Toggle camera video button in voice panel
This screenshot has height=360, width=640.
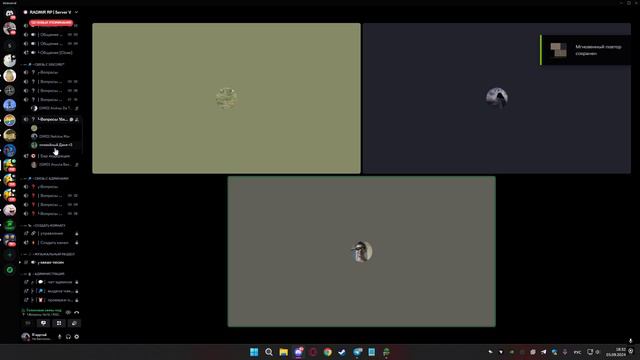28,323
